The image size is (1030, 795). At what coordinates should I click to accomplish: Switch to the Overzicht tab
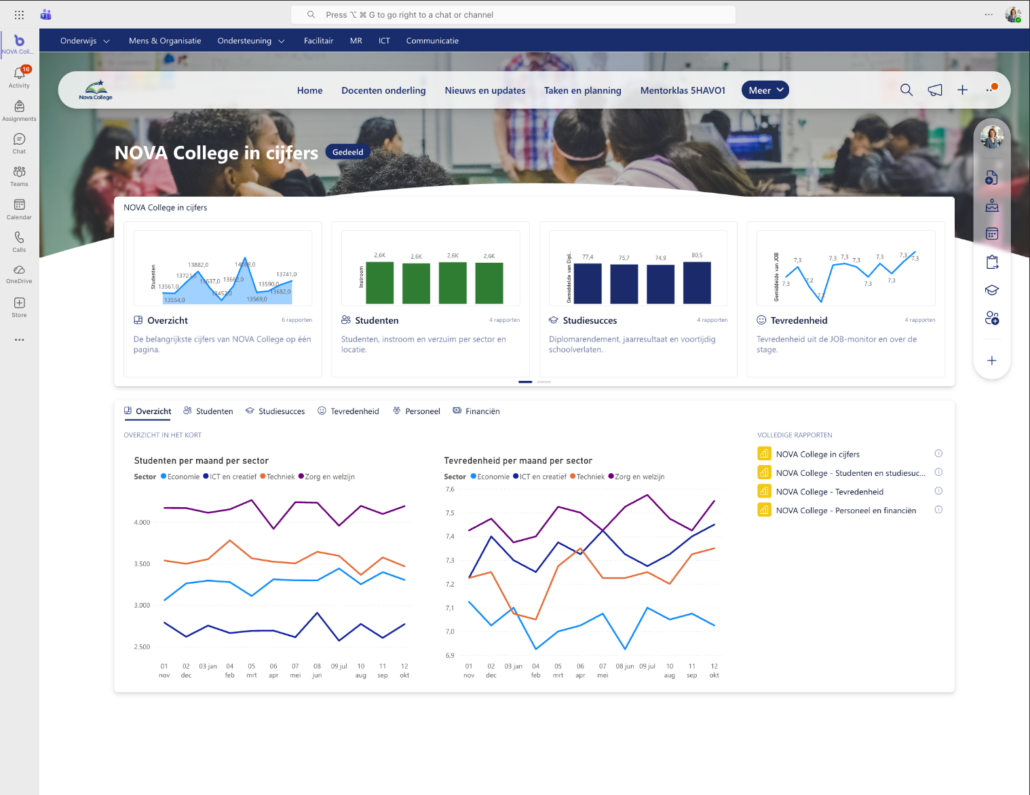point(148,411)
